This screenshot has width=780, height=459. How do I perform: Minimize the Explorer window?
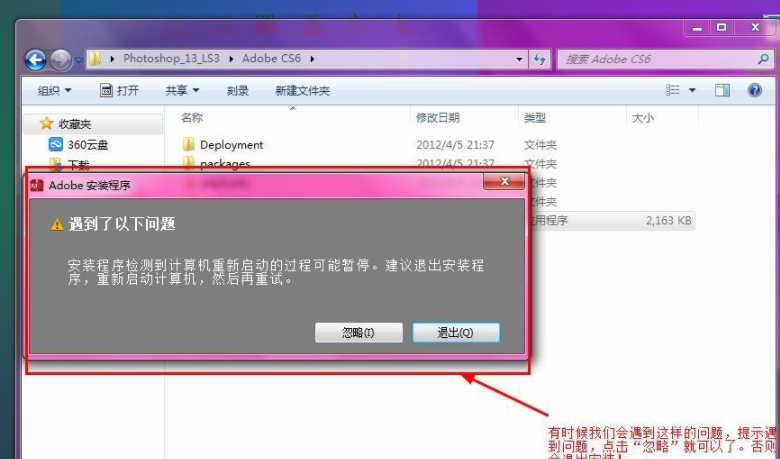click(697, 28)
